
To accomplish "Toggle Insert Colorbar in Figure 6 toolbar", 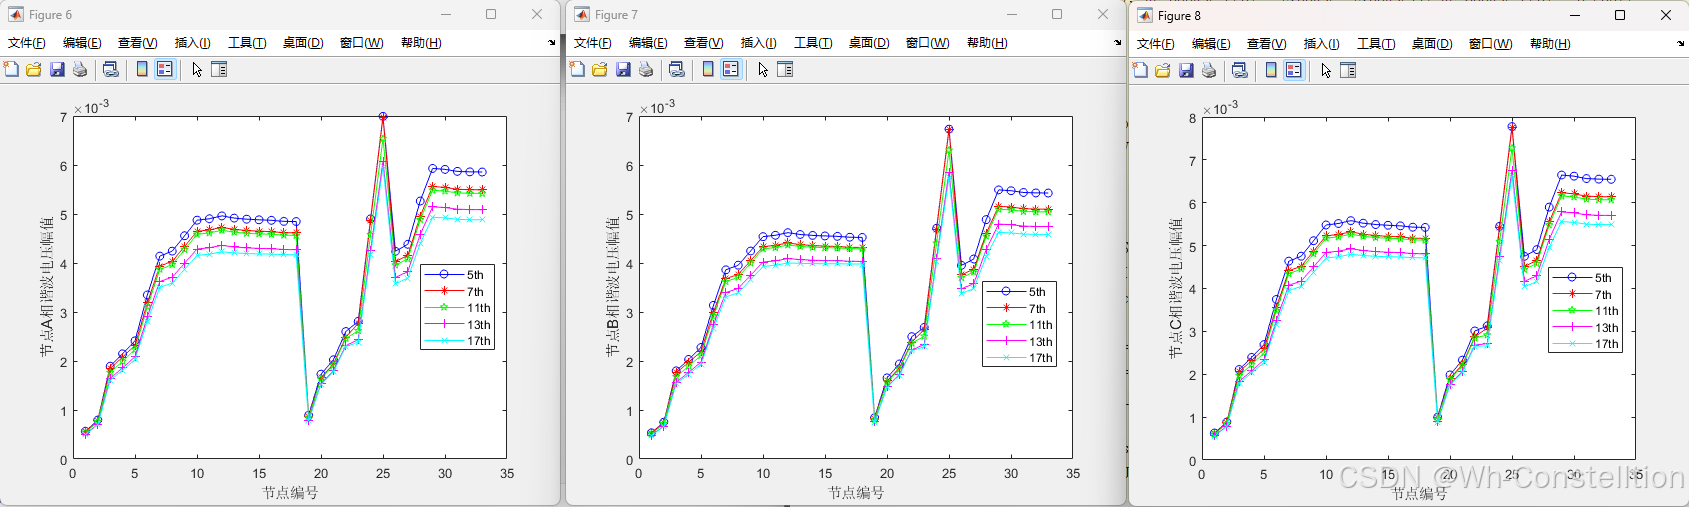I will [x=142, y=69].
